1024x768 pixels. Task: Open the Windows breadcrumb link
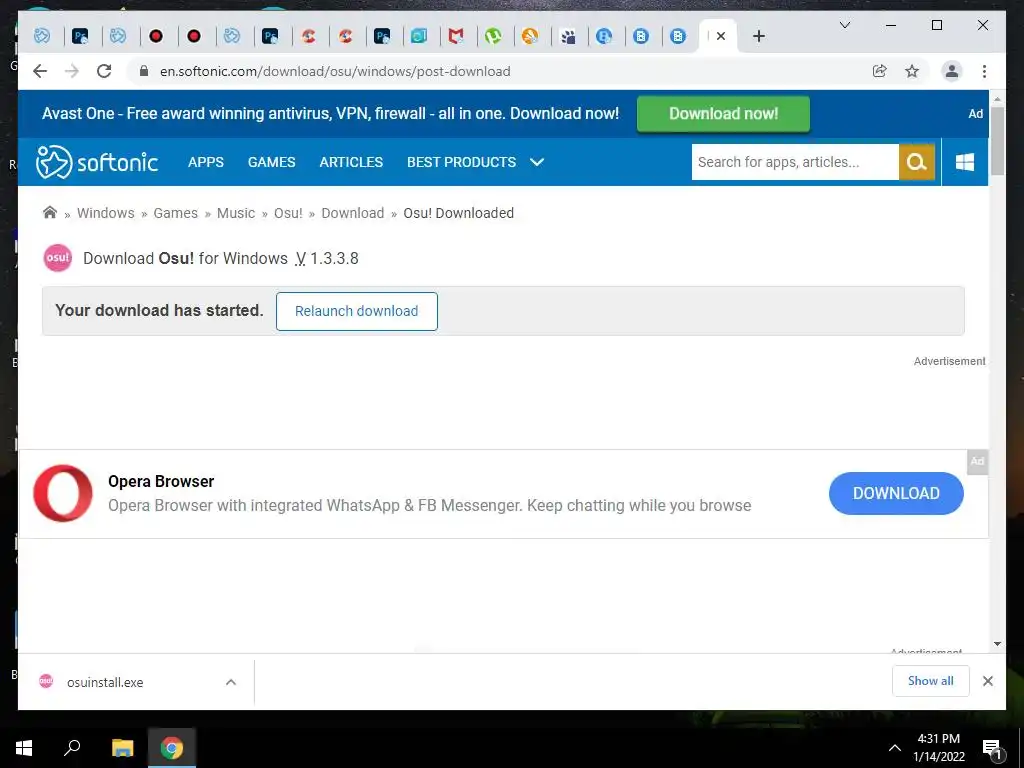tap(106, 213)
